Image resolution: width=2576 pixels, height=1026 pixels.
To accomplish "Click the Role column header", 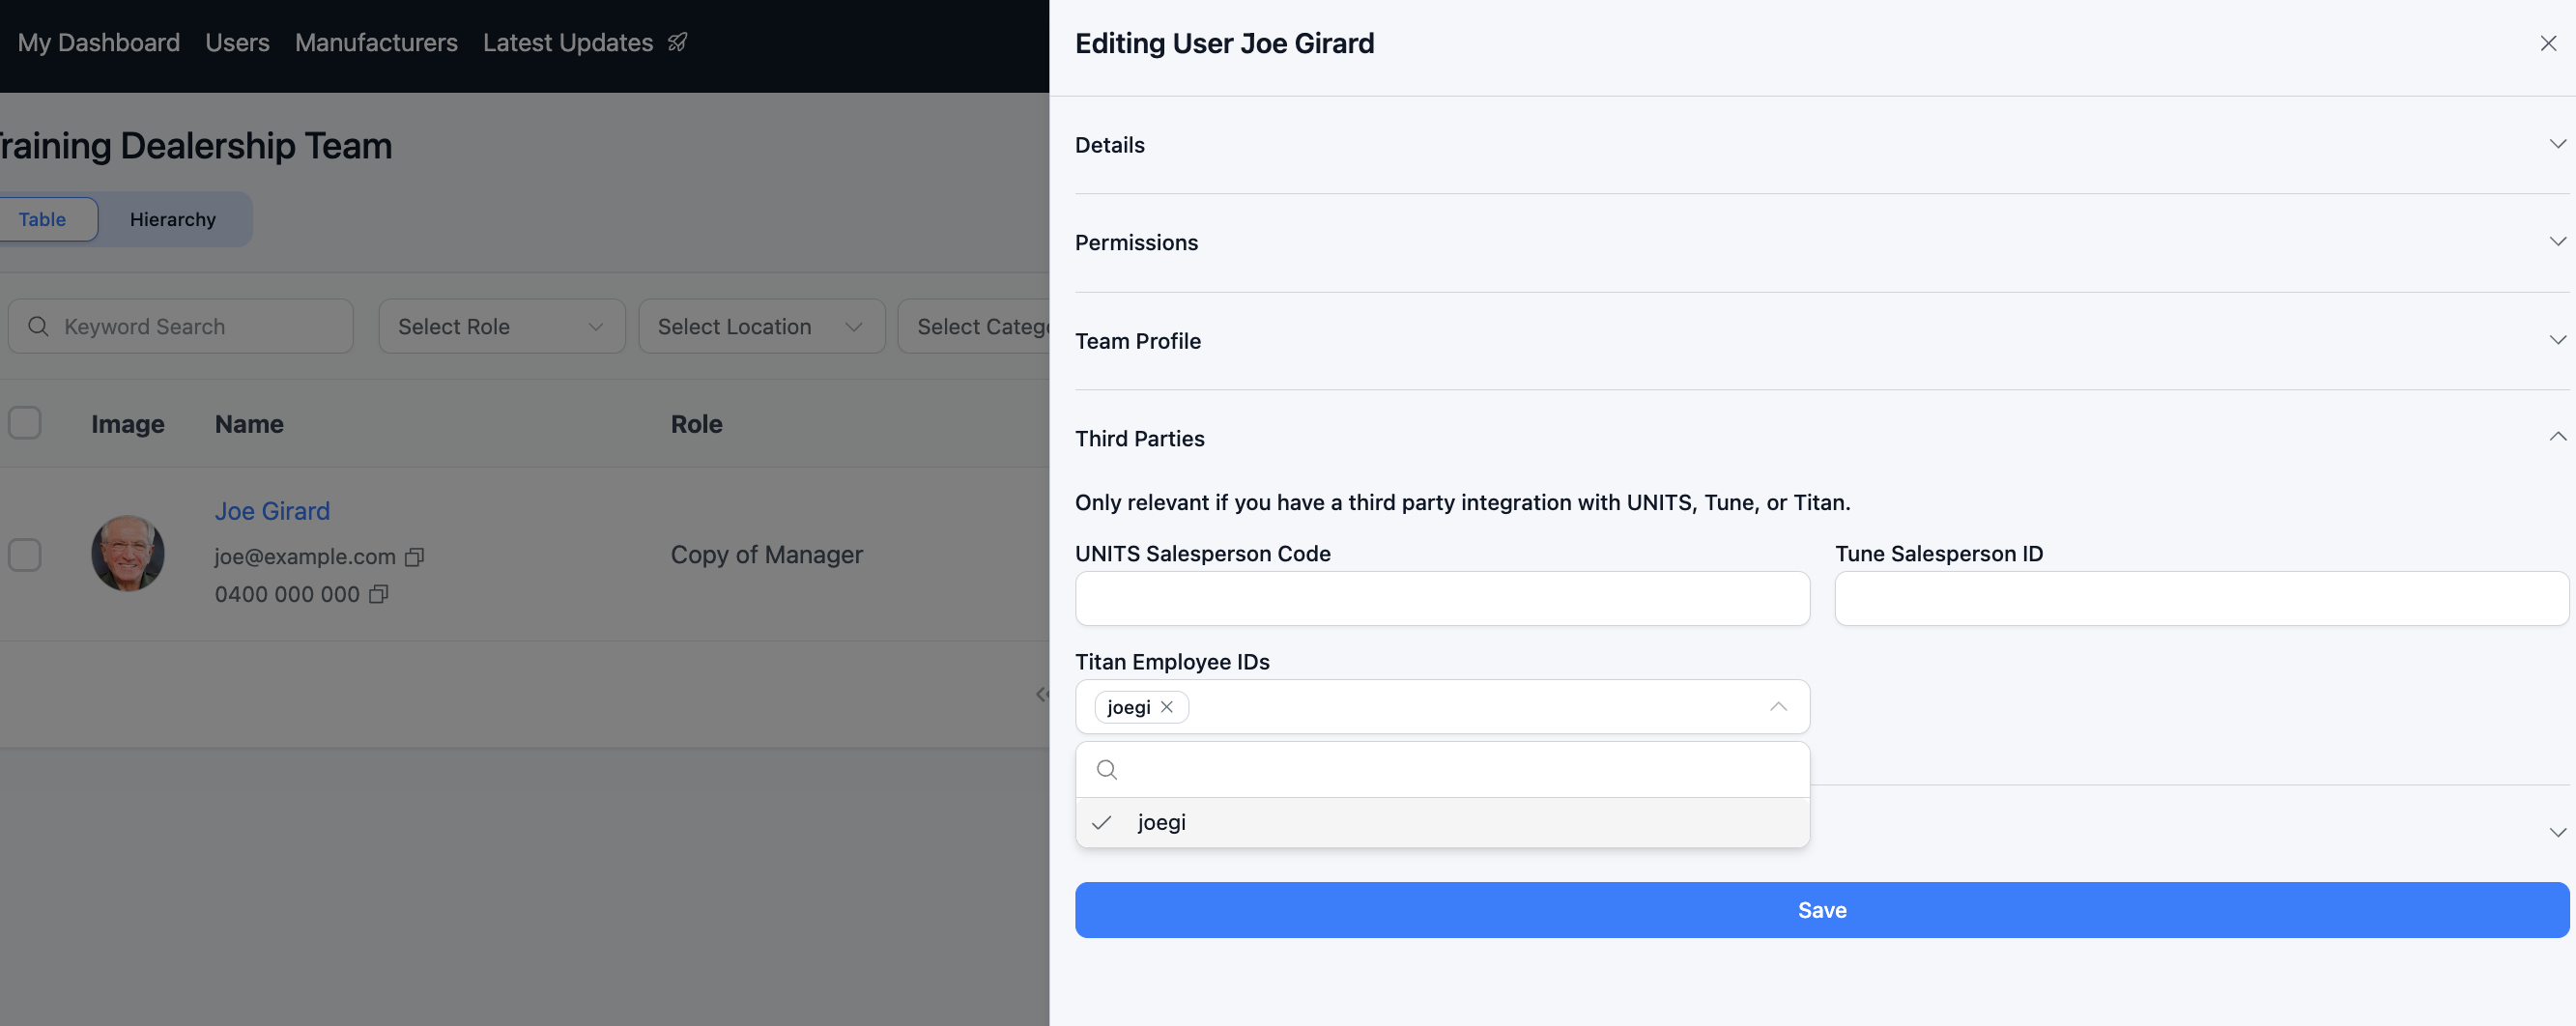I will click(696, 424).
